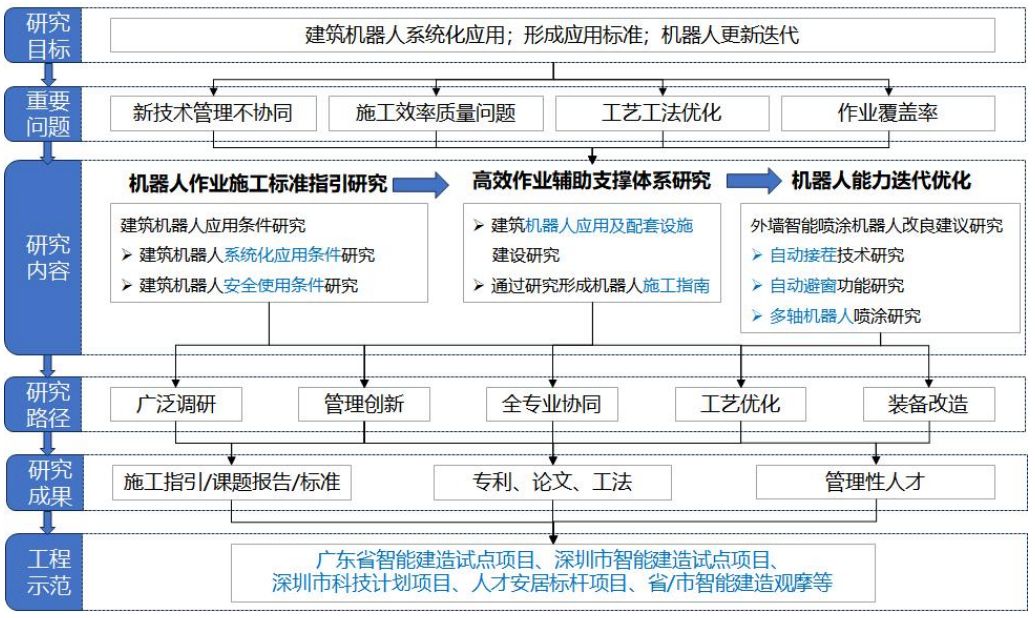Select the 建筑机器人系统化应用 goal box

[552, 35]
